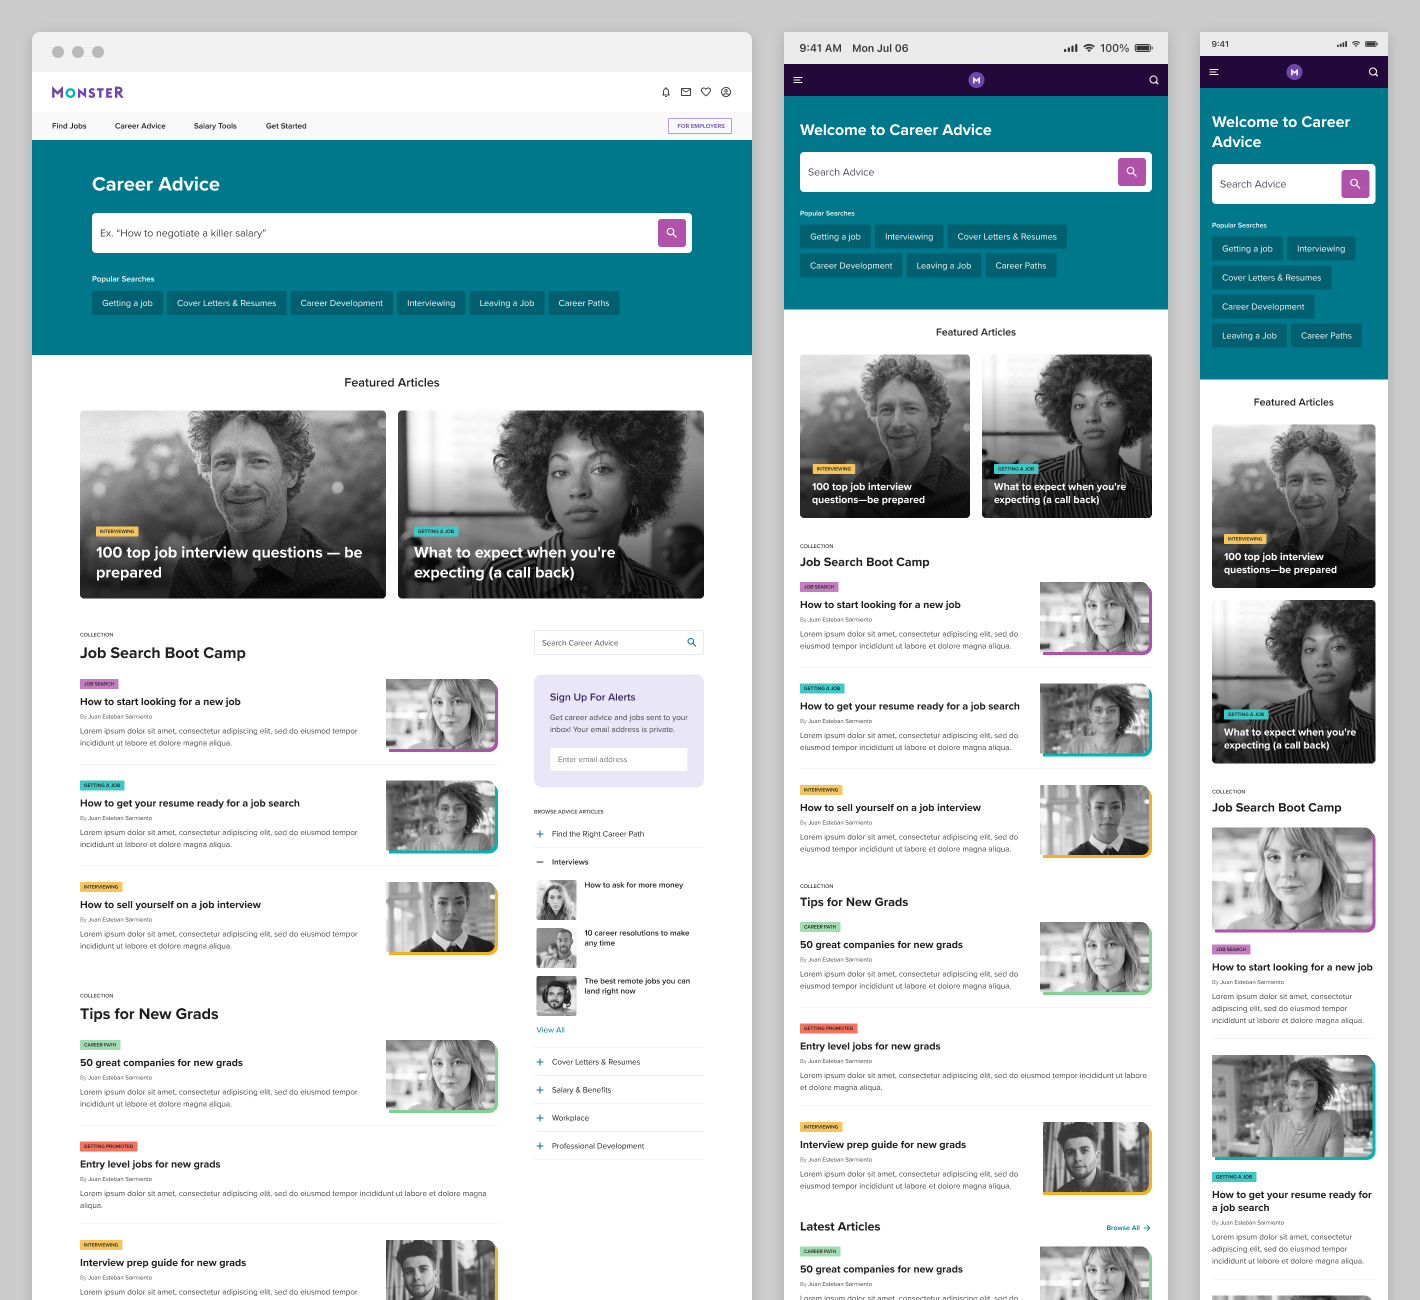Click purple search button in desktop Career Advice bar
The image size is (1420, 1300).
coord(672,233)
